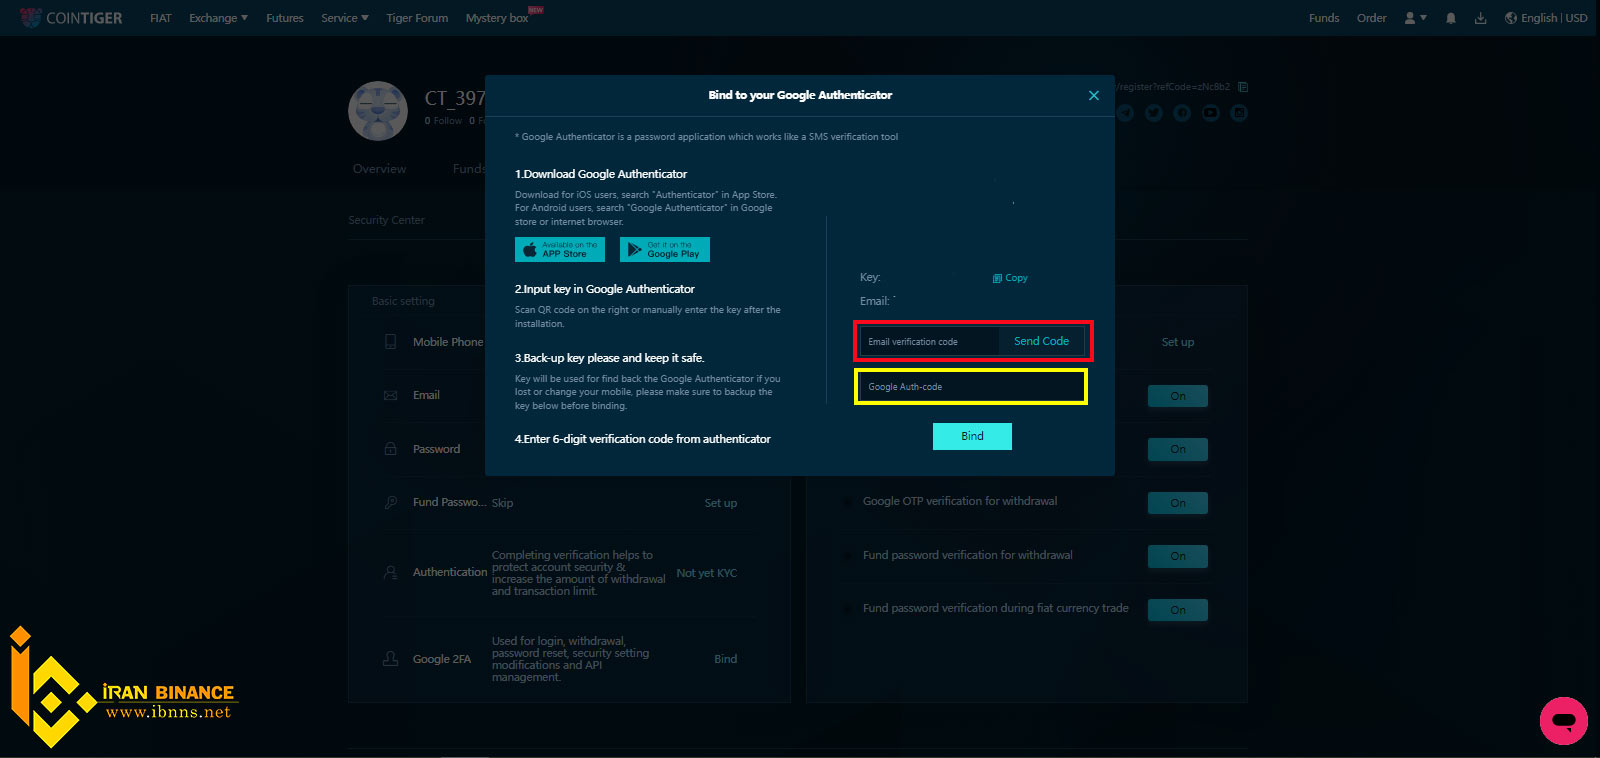The width and height of the screenshot is (1600, 758).
Task: Open the Facebook share icon
Action: pos(1182,113)
